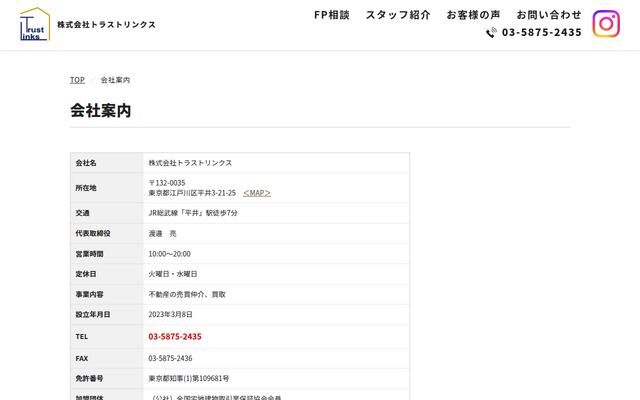
Task: Select 不動産の売買仲介、買取 text
Action: [187, 294]
